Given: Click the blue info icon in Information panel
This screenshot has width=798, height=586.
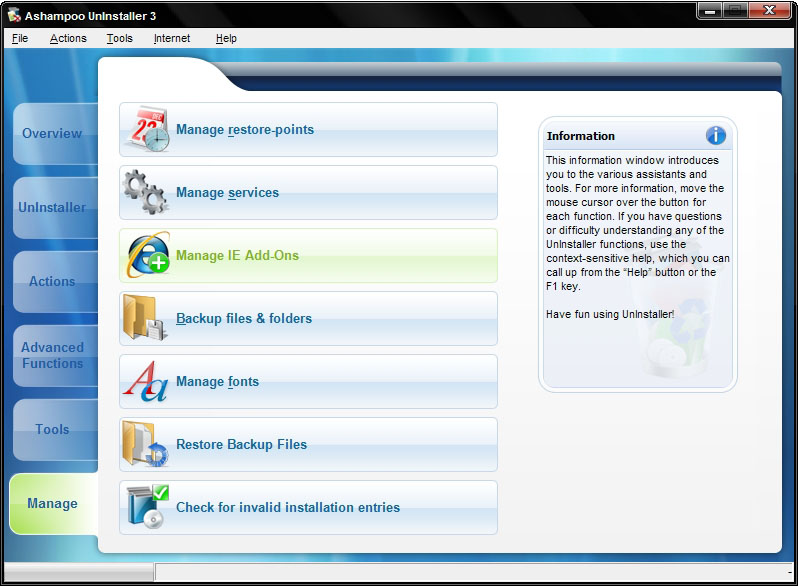Looking at the screenshot, I should coord(716,135).
